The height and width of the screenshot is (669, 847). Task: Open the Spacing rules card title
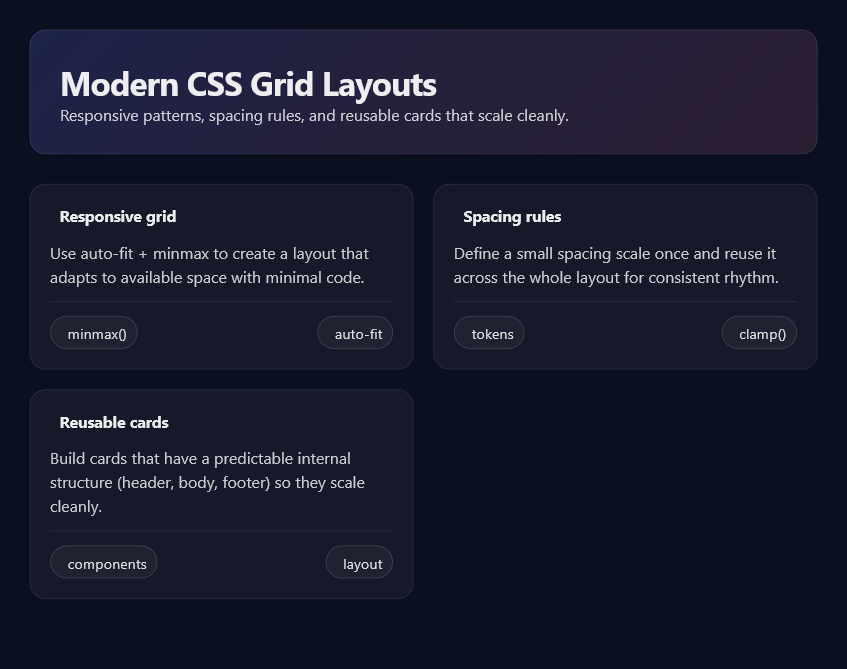point(512,217)
